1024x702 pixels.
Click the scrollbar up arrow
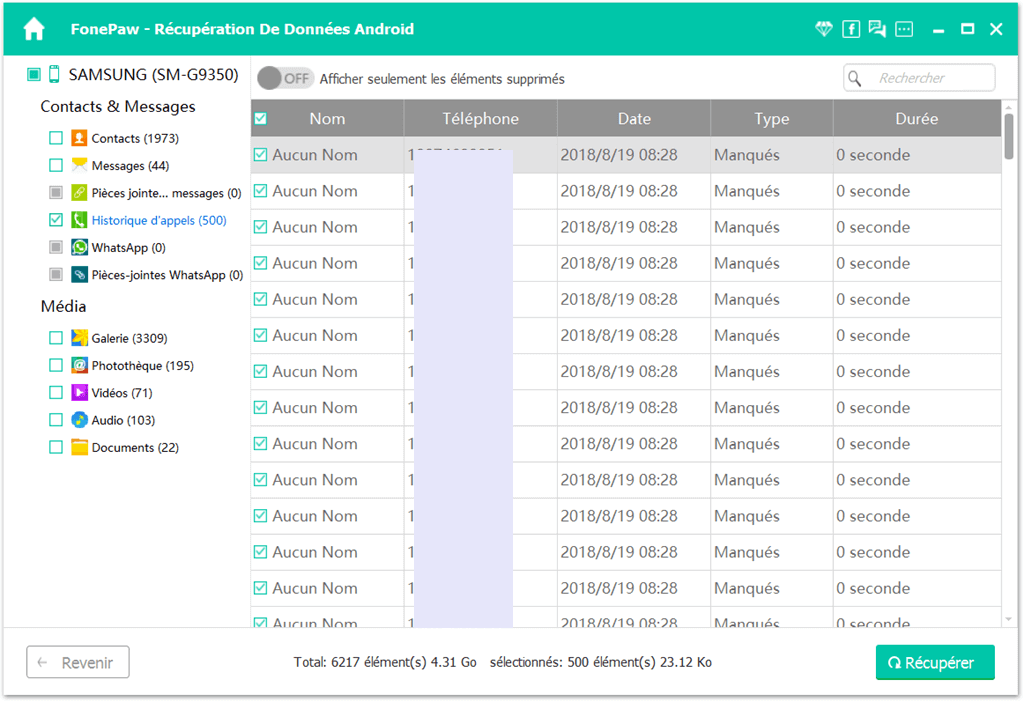click(1009, 107)
